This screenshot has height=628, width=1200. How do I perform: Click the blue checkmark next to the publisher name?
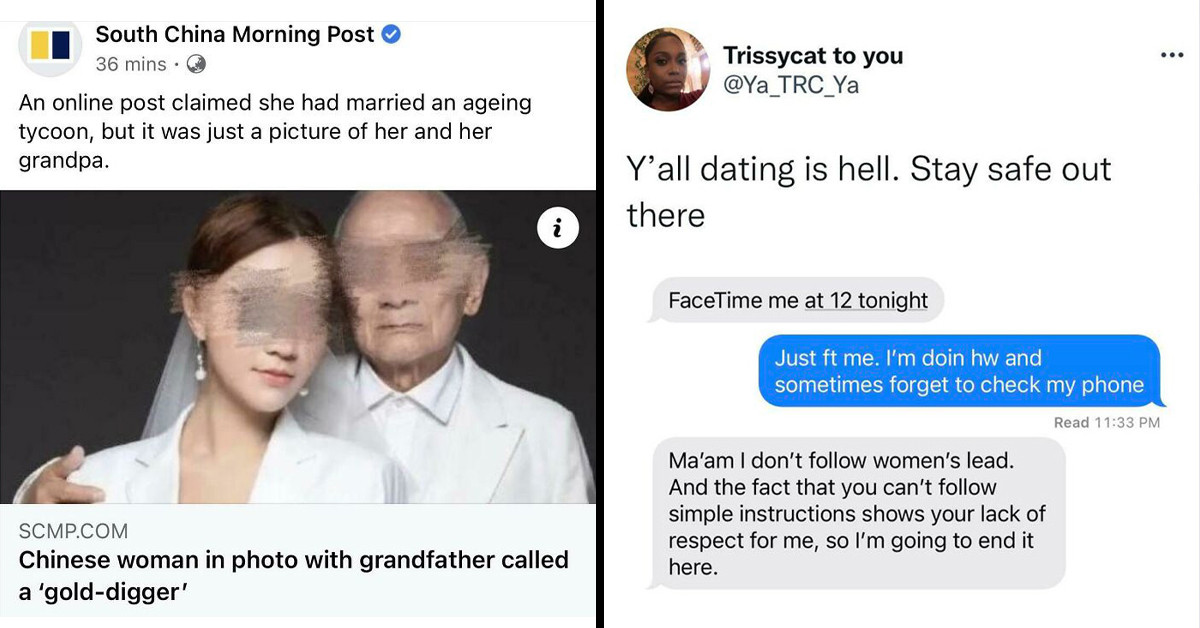point(389,33)
